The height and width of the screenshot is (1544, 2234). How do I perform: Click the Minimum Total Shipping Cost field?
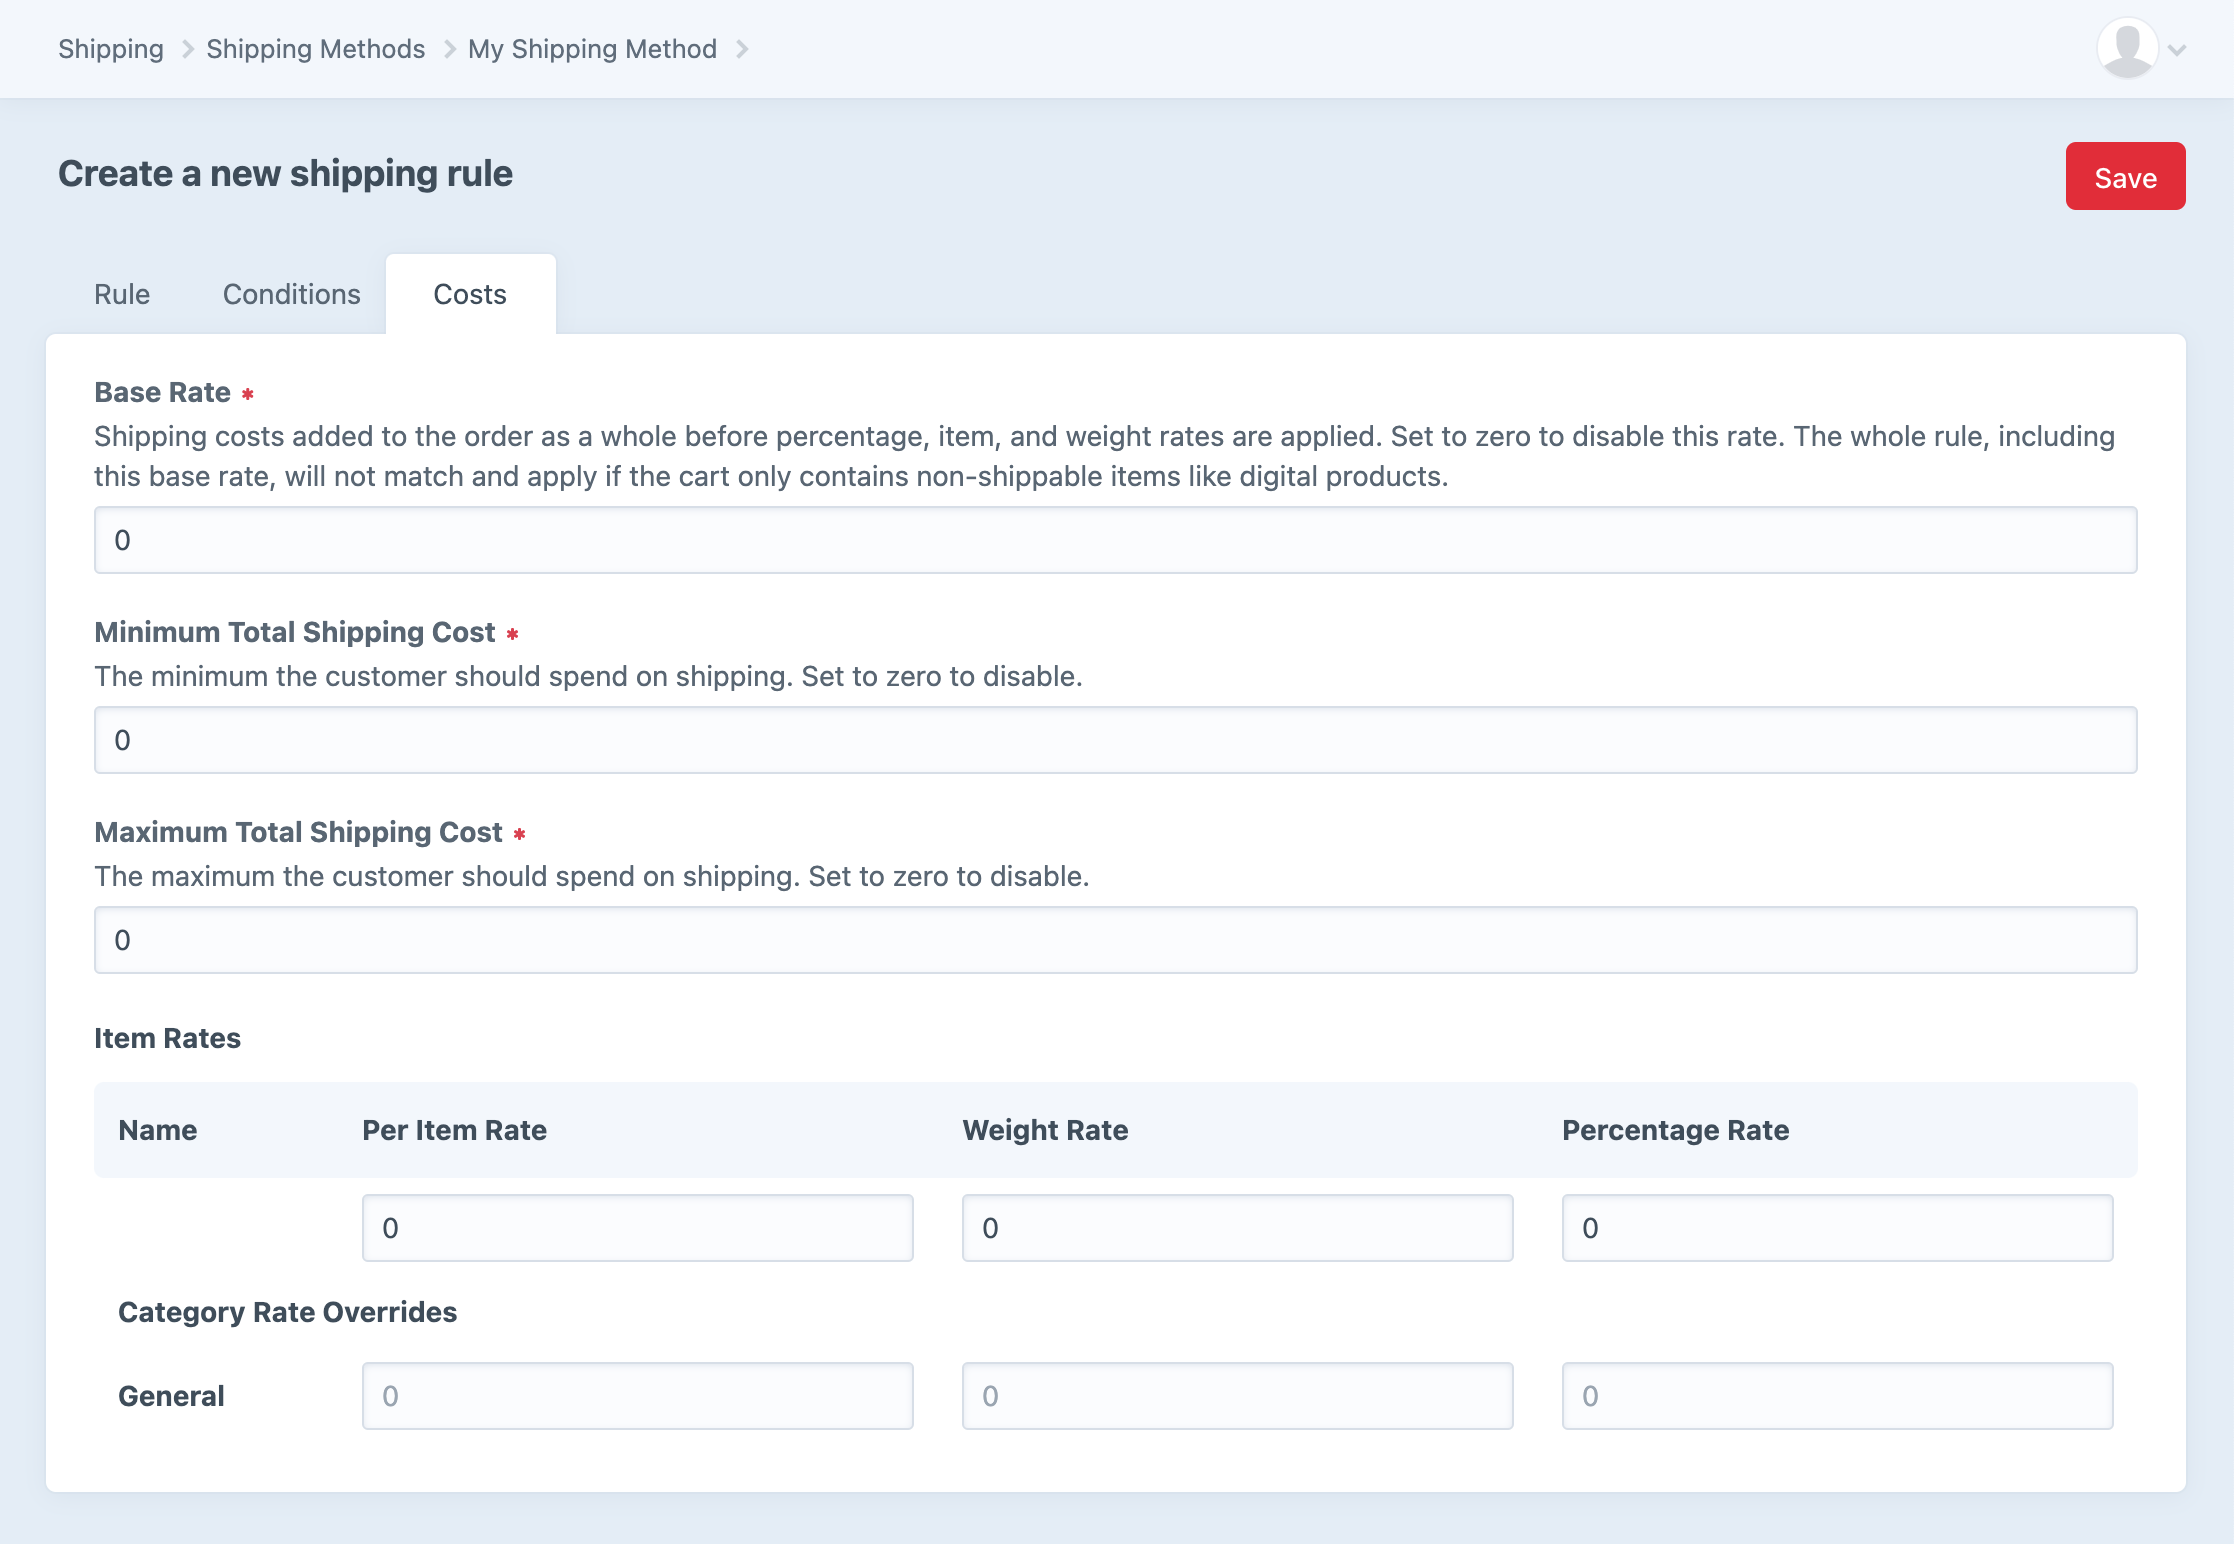(1115, 740)
